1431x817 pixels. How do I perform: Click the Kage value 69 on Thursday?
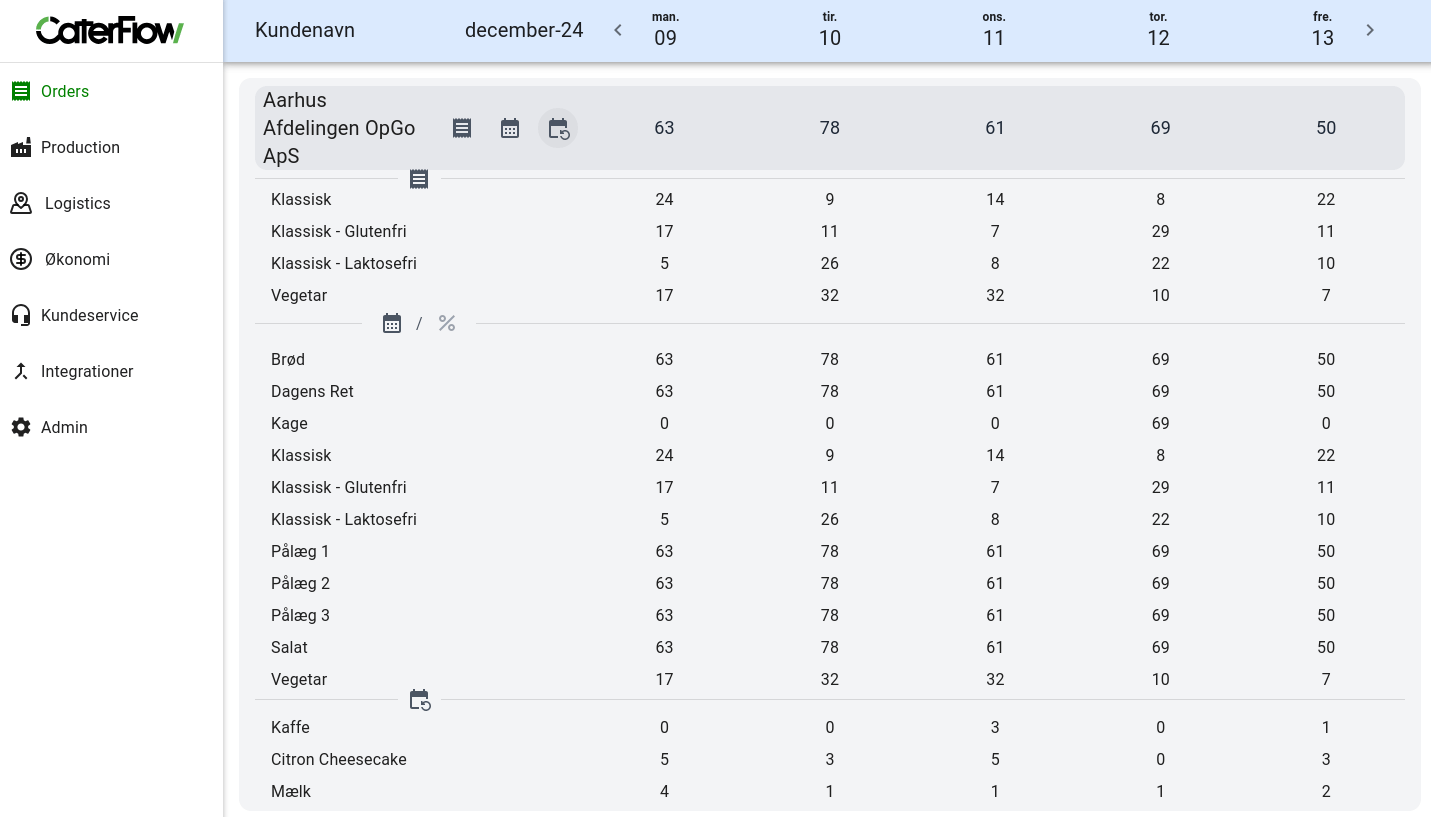(1160, 423)
